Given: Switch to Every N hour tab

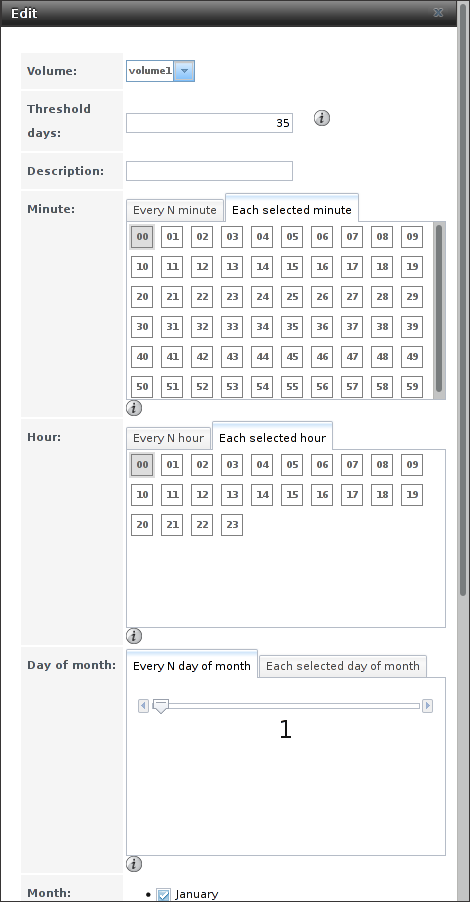Looking at the screenshot, I should click(169, 438).
